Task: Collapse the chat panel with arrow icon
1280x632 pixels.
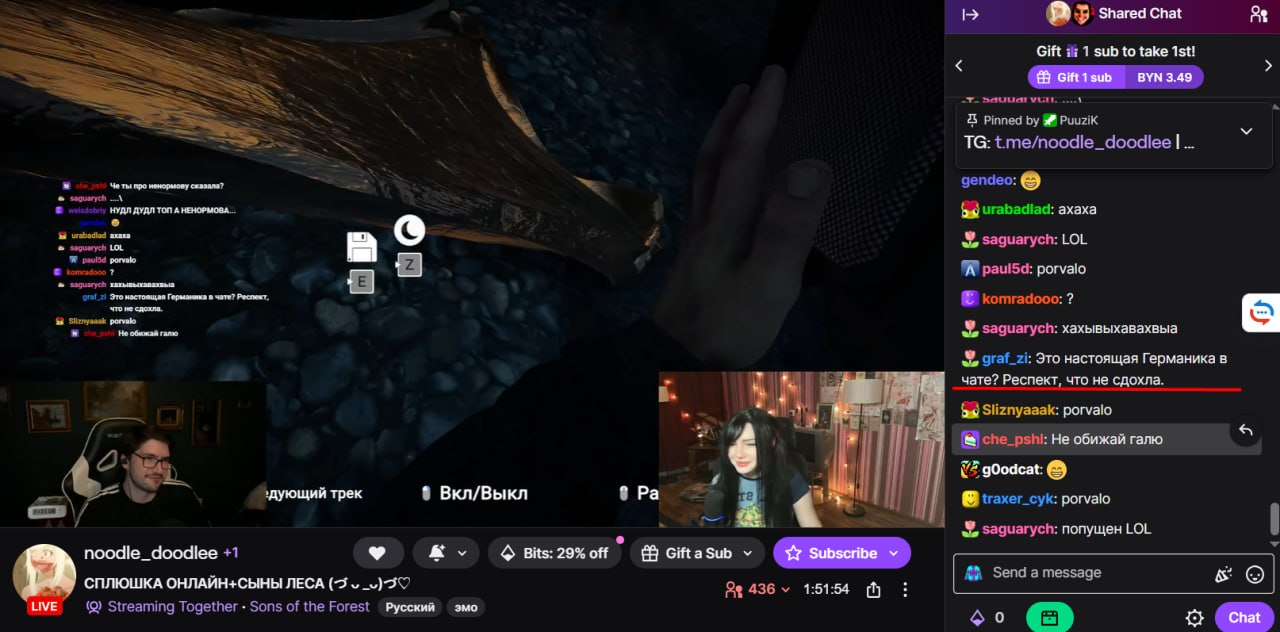Action: (x=970, y=14)
